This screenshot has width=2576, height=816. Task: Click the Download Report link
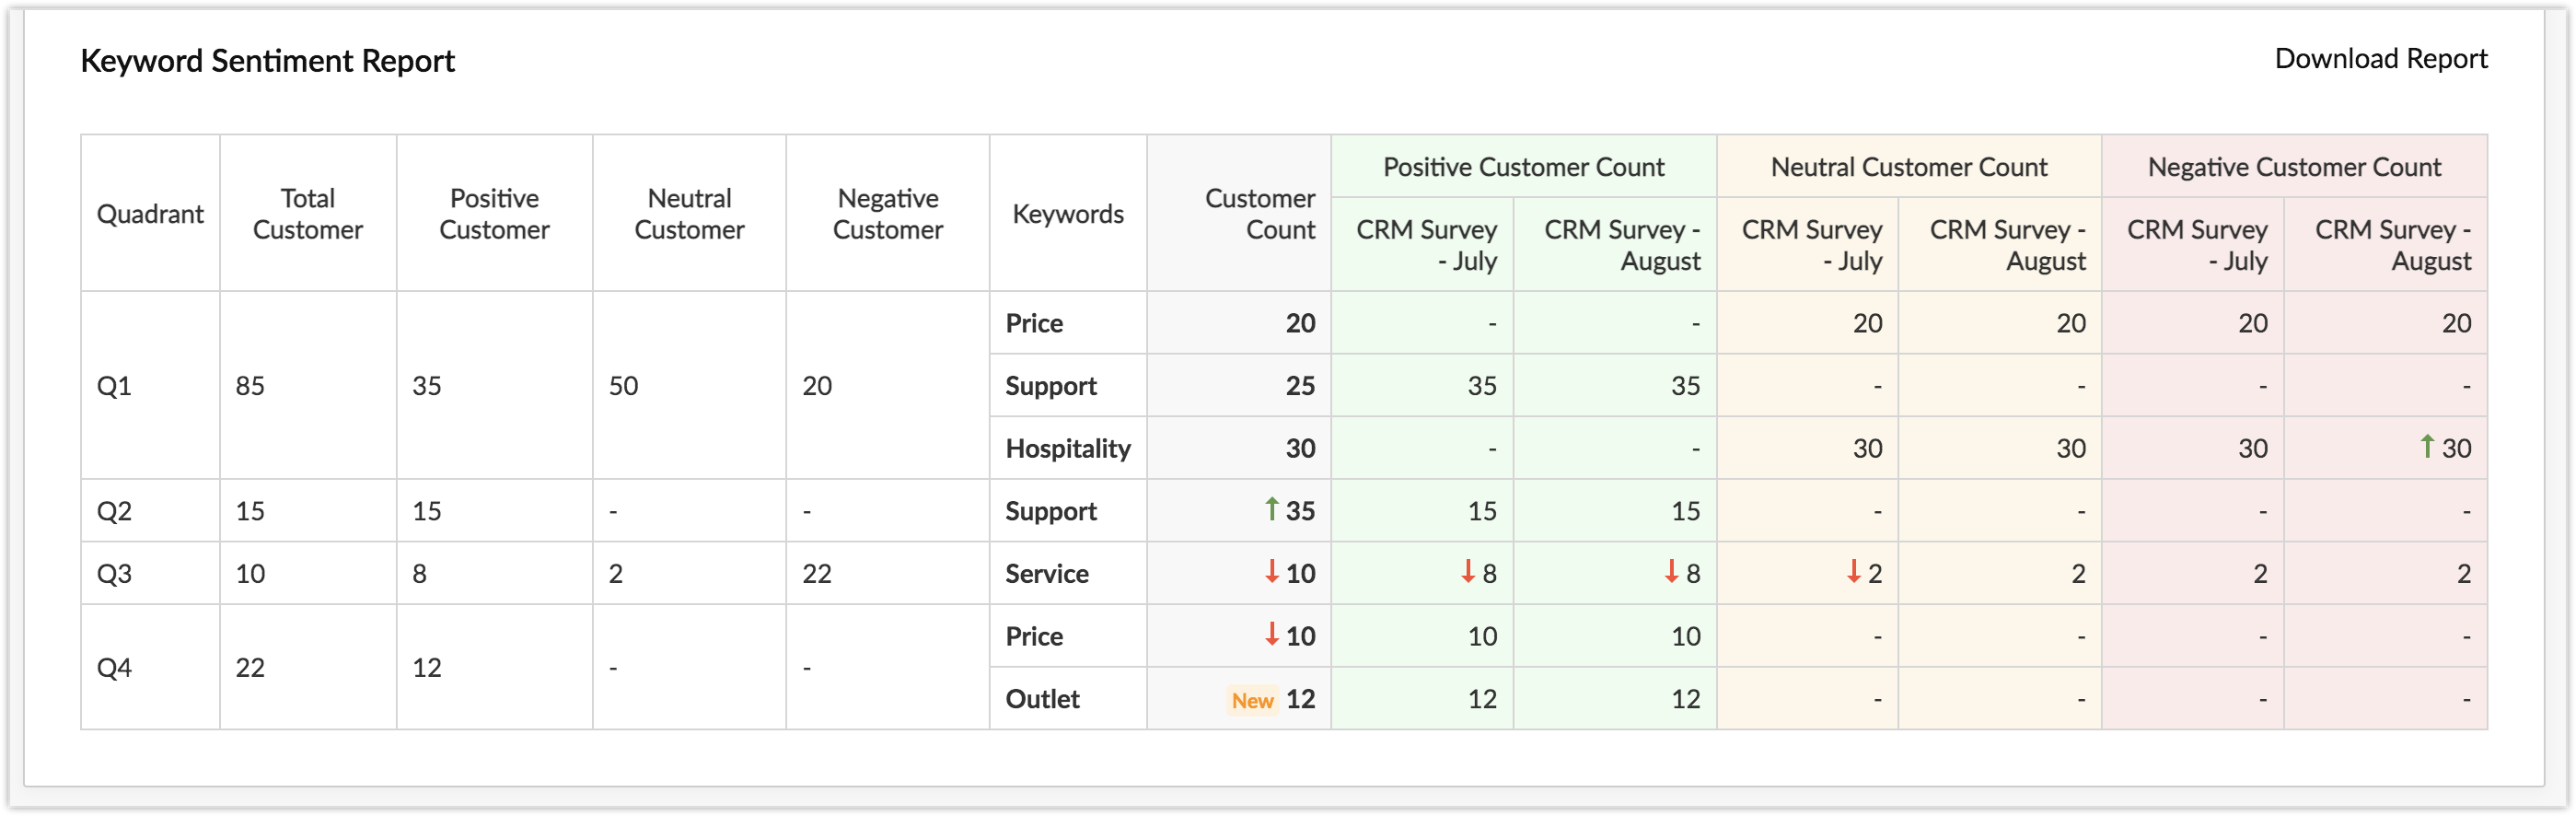pyautogui.click(x=2380, y=59)
